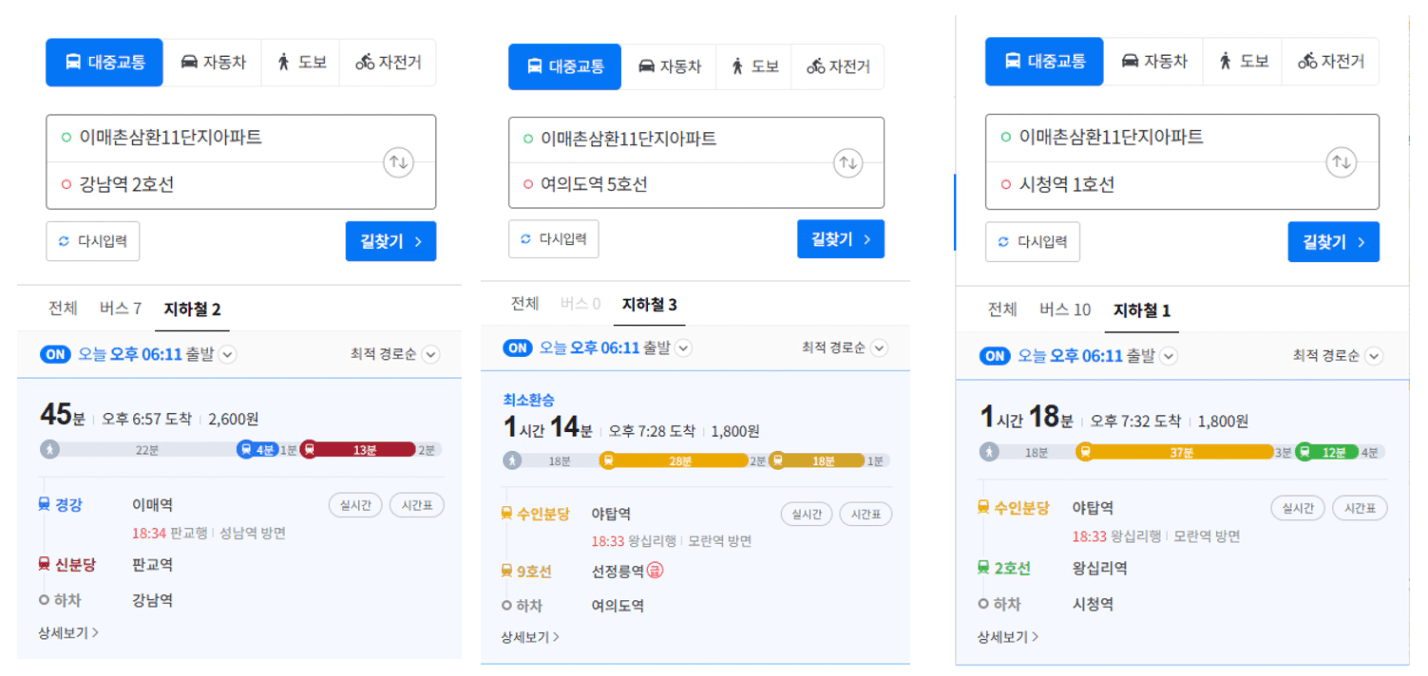Click 길찾기 button in 여의도역 panel
Viewport: 1428px width, 676px height.
tap(841, 239)
